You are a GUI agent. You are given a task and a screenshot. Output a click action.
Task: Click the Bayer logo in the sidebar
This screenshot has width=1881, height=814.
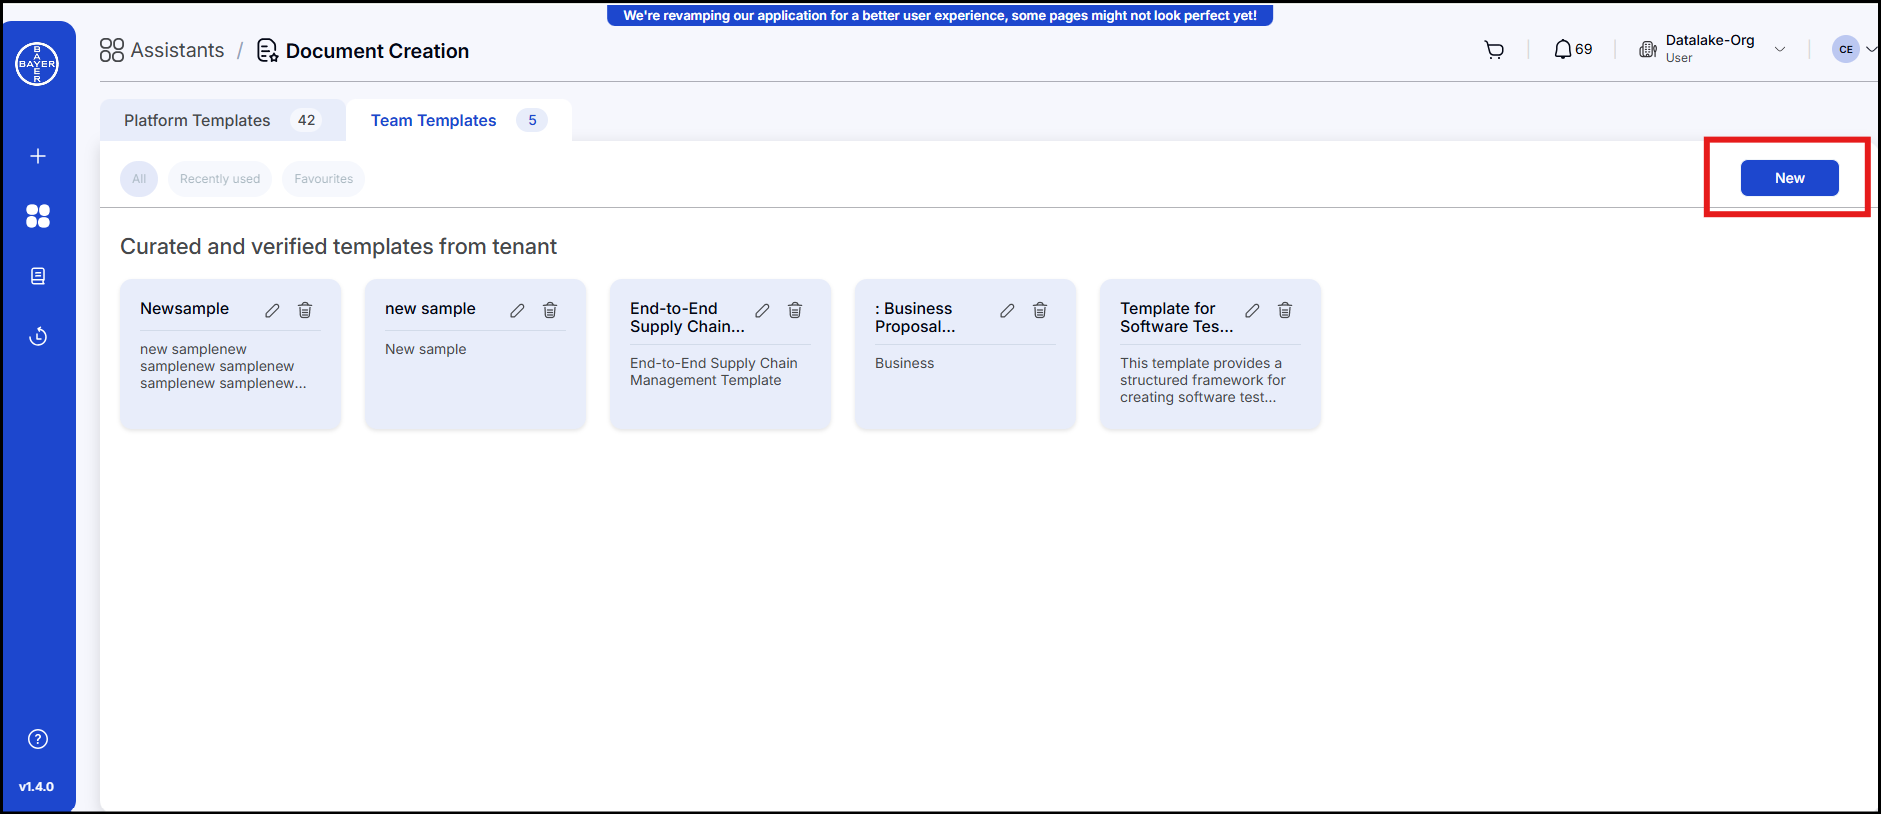[37, 64]
